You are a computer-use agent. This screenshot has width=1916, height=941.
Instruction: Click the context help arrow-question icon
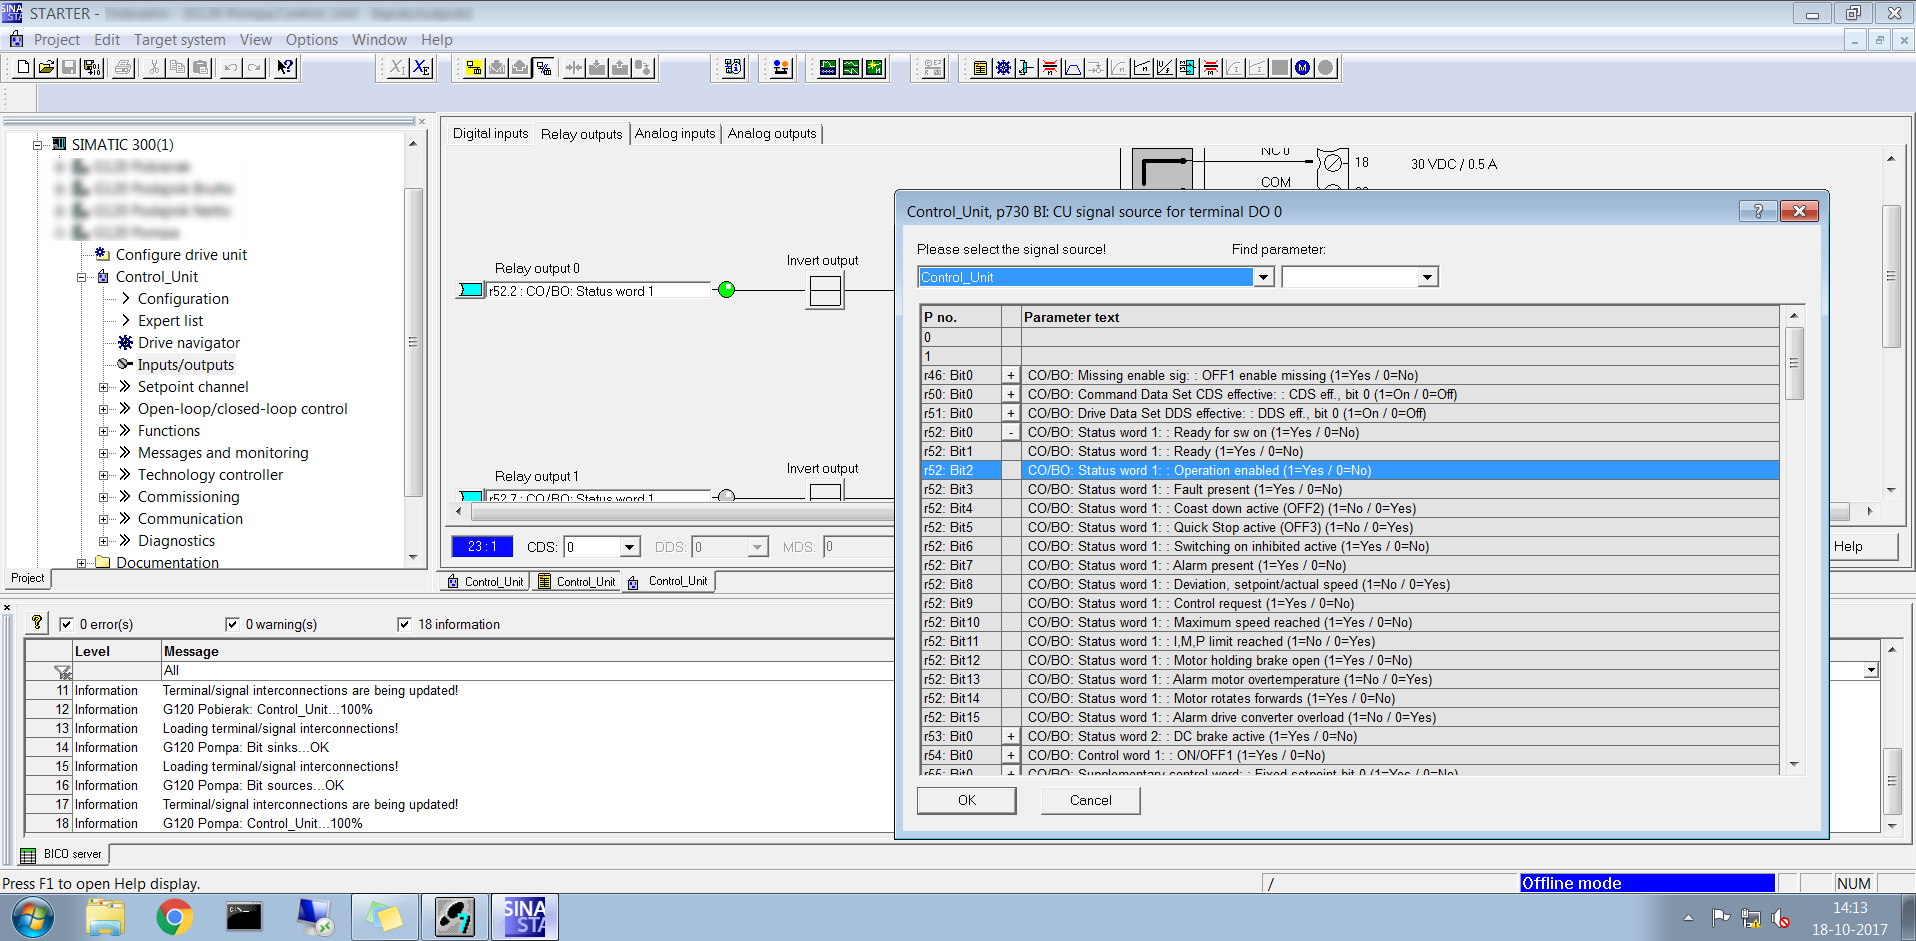click(x=286, y=67)
